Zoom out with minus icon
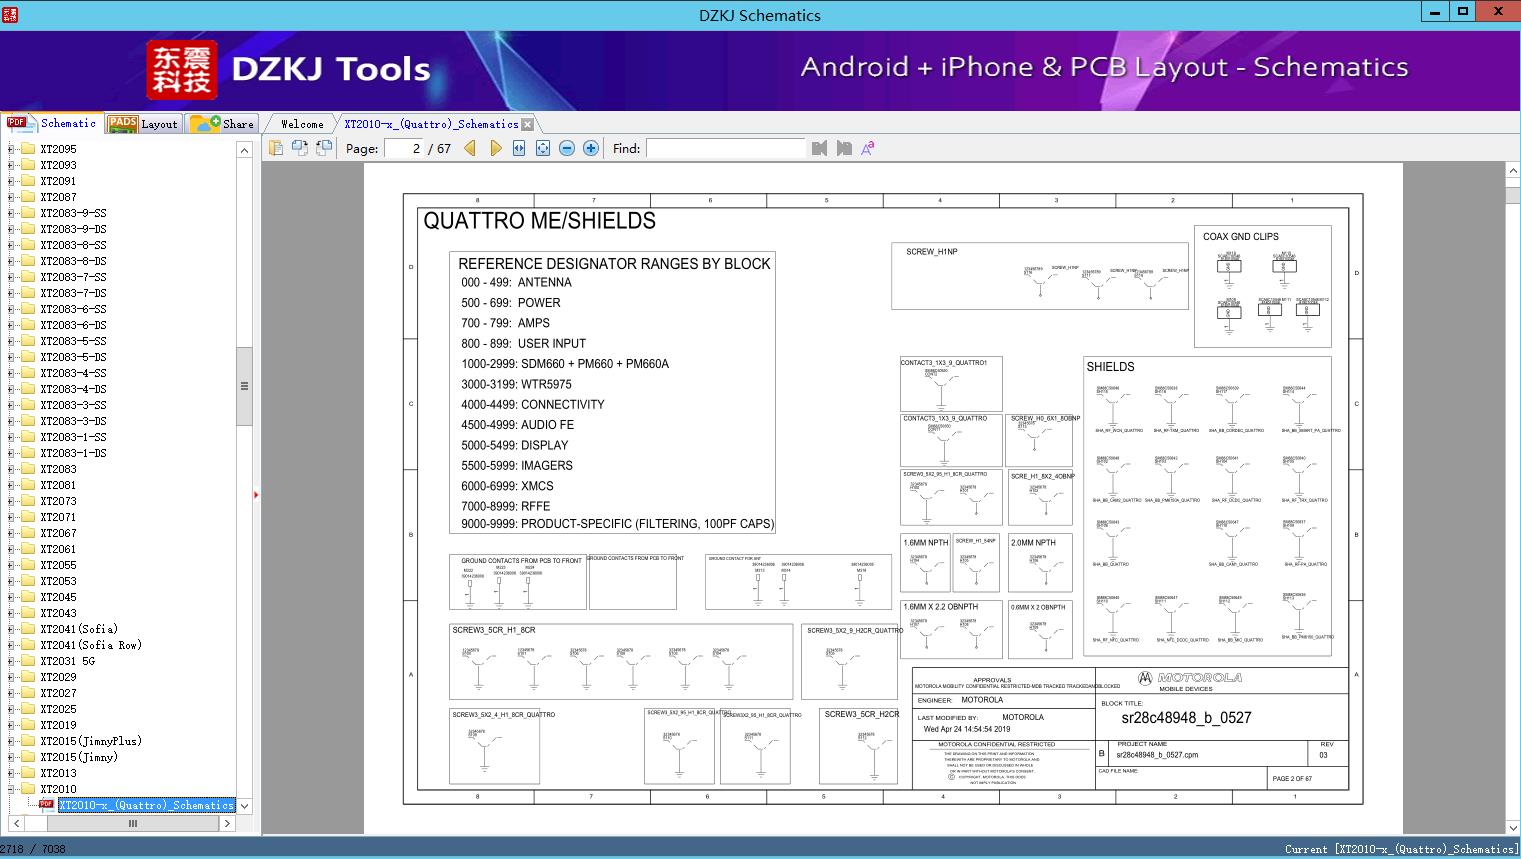 pos(567,148)
